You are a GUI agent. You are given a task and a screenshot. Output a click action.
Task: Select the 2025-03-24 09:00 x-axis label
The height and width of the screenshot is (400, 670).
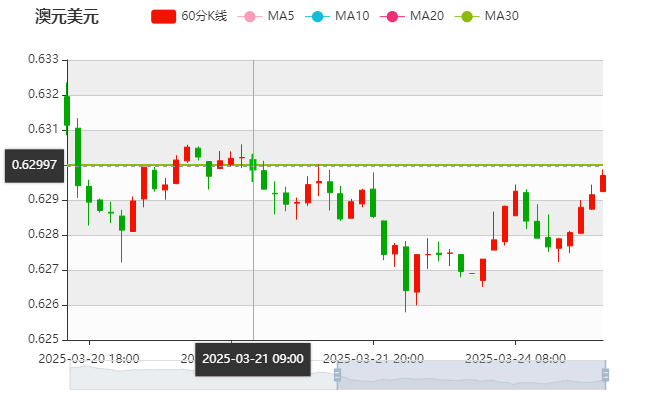pyautogui.click(x=516, y=358)
